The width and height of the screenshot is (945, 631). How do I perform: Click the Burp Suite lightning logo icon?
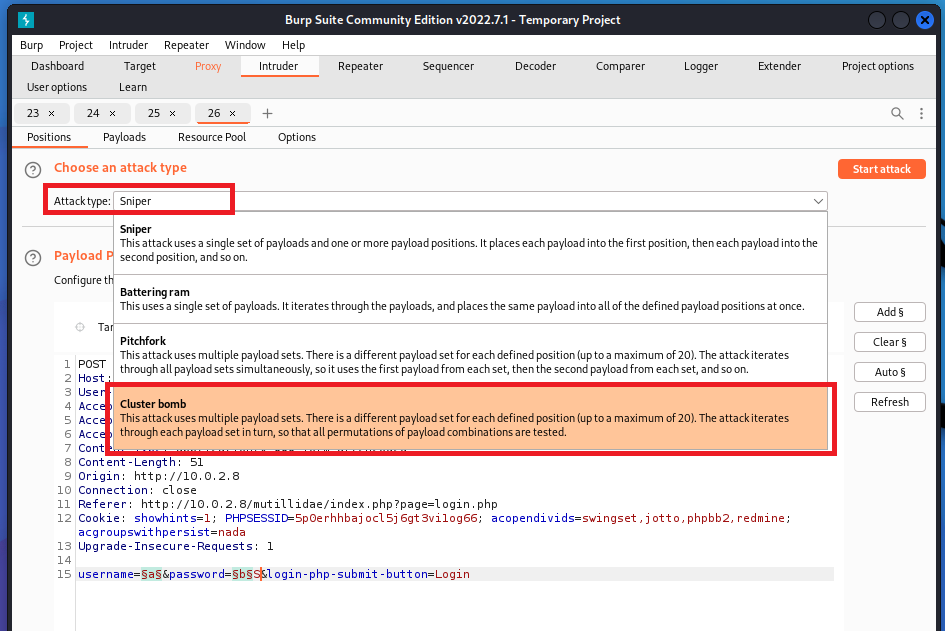26,20
